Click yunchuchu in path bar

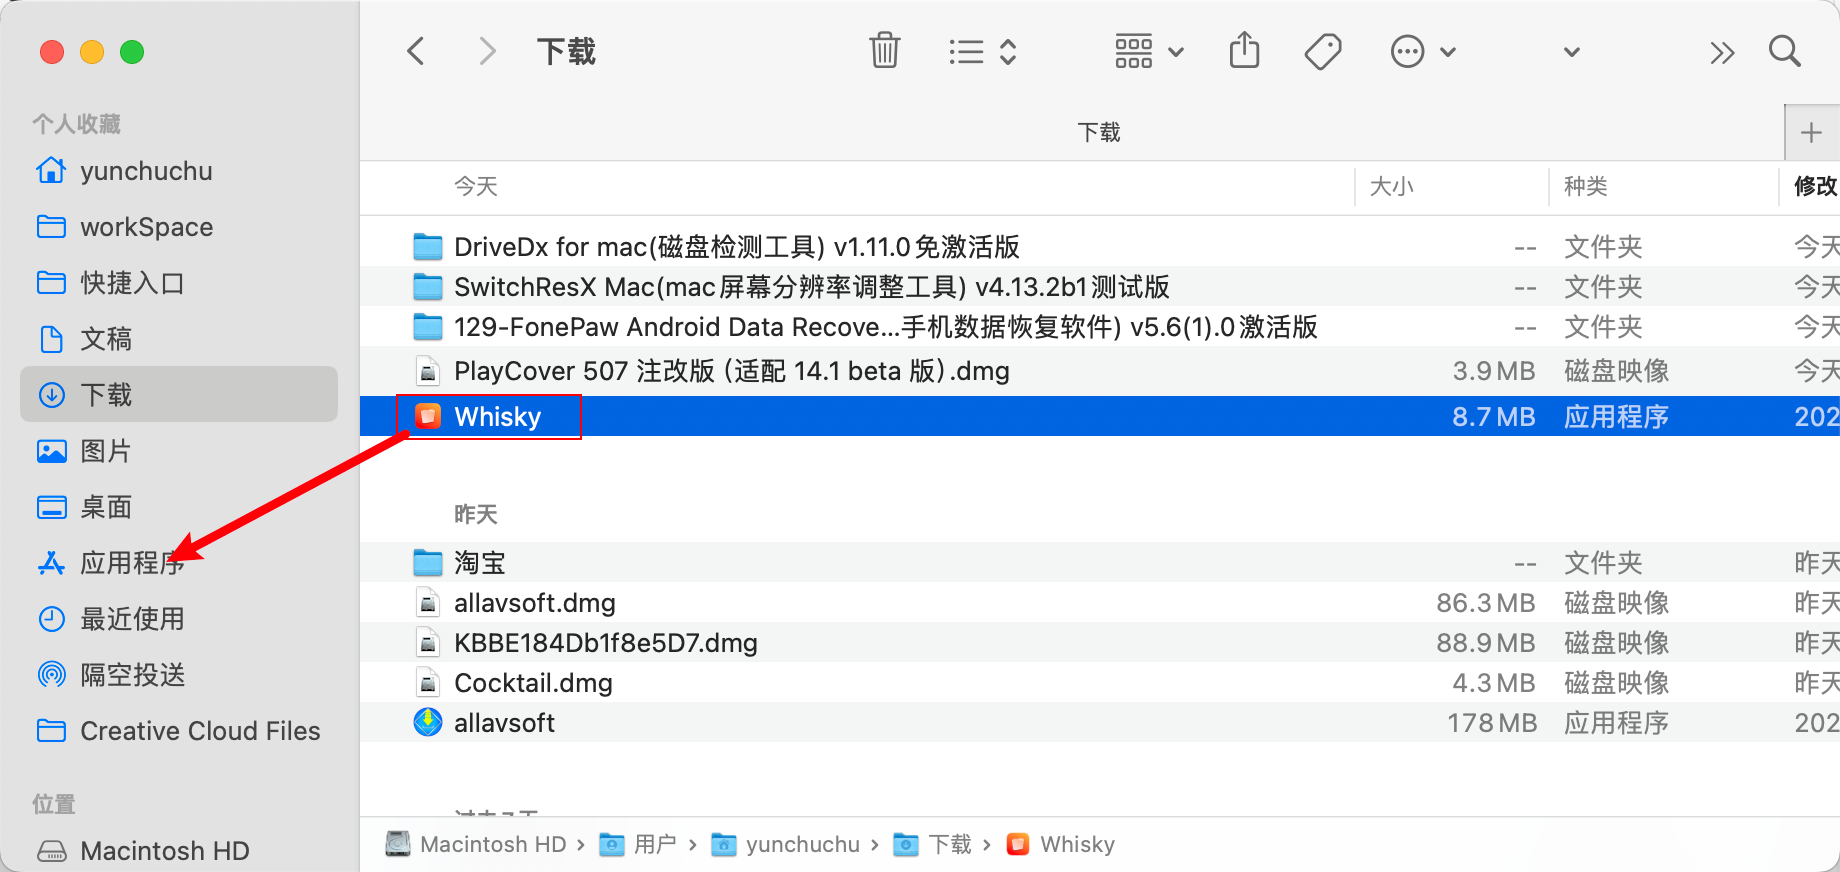point(786,844)
